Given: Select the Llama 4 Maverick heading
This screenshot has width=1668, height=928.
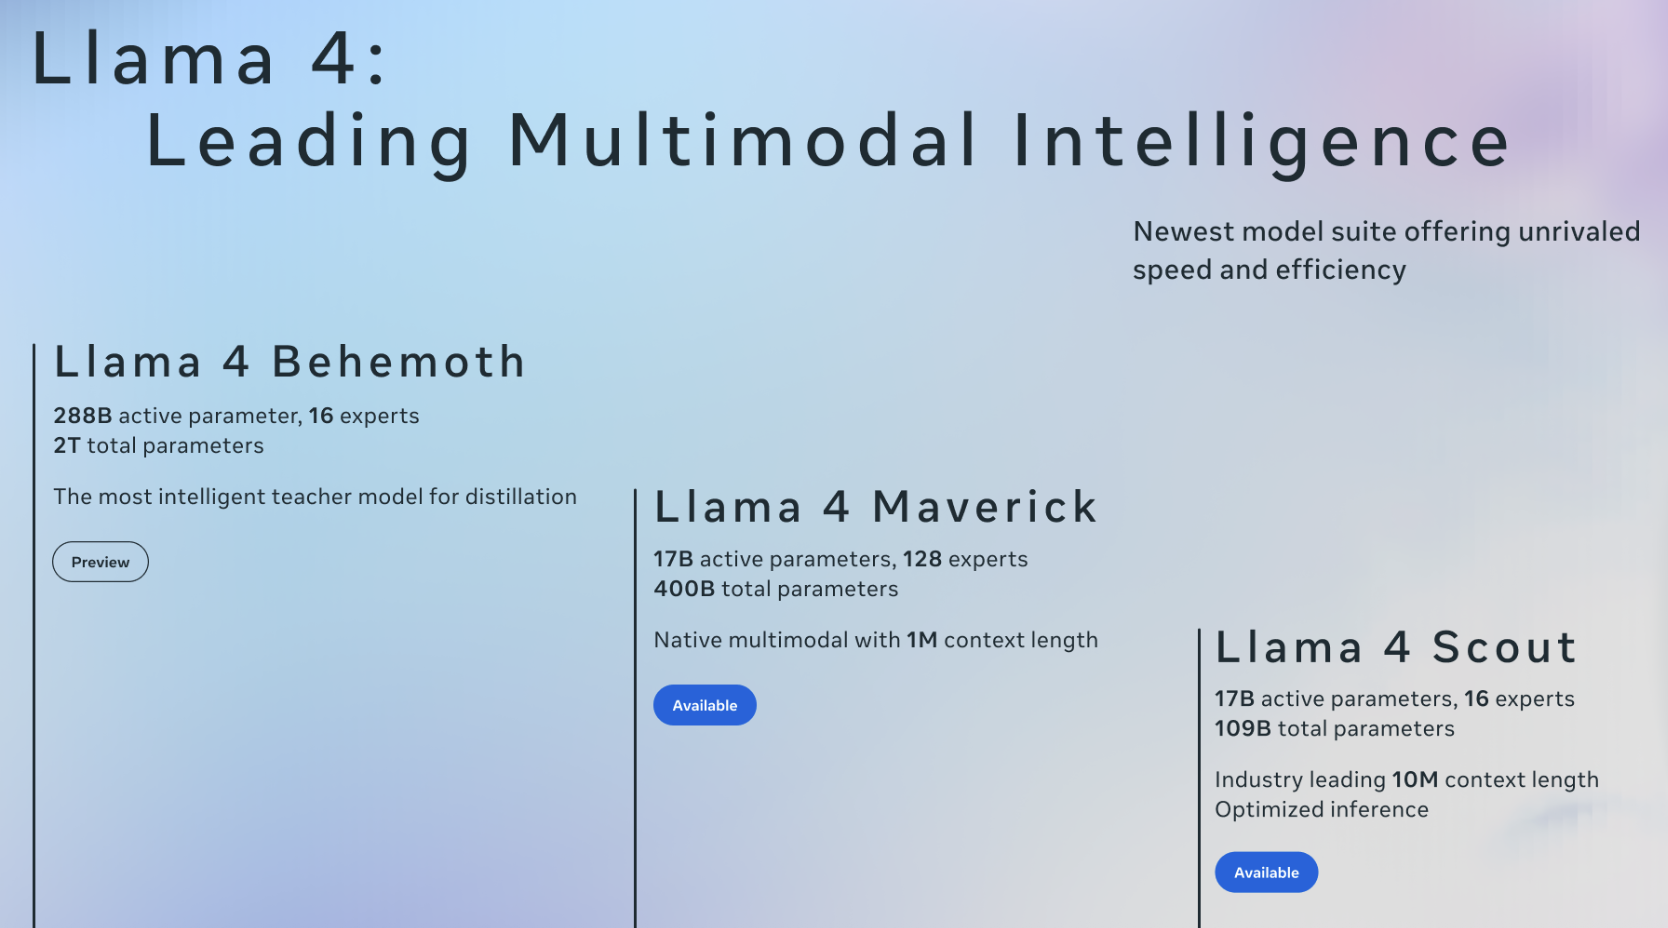Looking at the screenshot, I should tap(876, 506).
